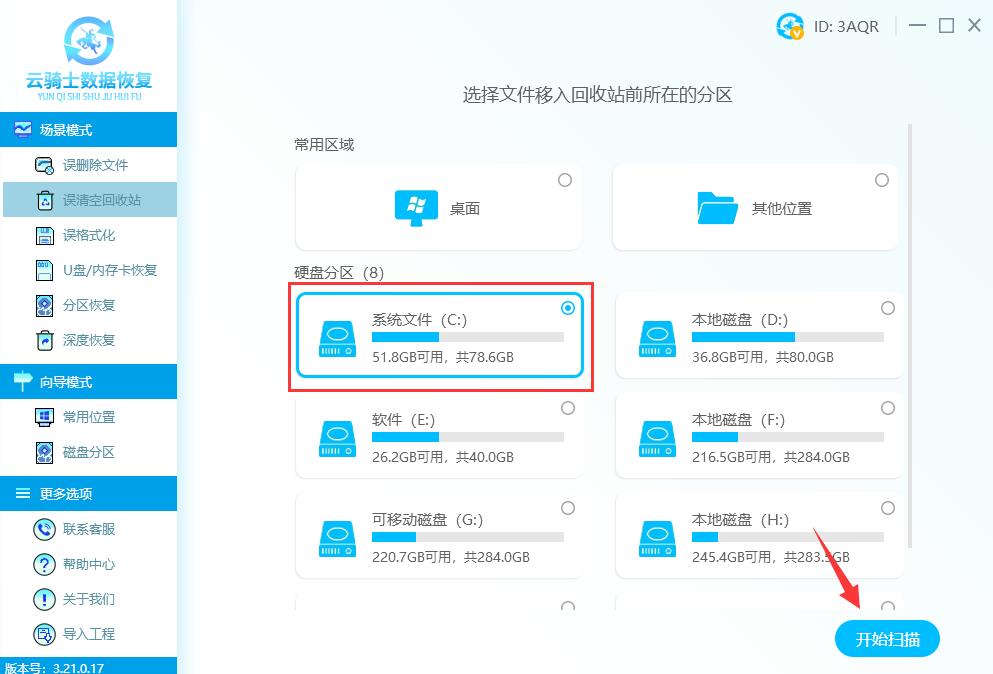Click the D: drive usage bar
Viewport: 993px width, 674px height.
788,337
